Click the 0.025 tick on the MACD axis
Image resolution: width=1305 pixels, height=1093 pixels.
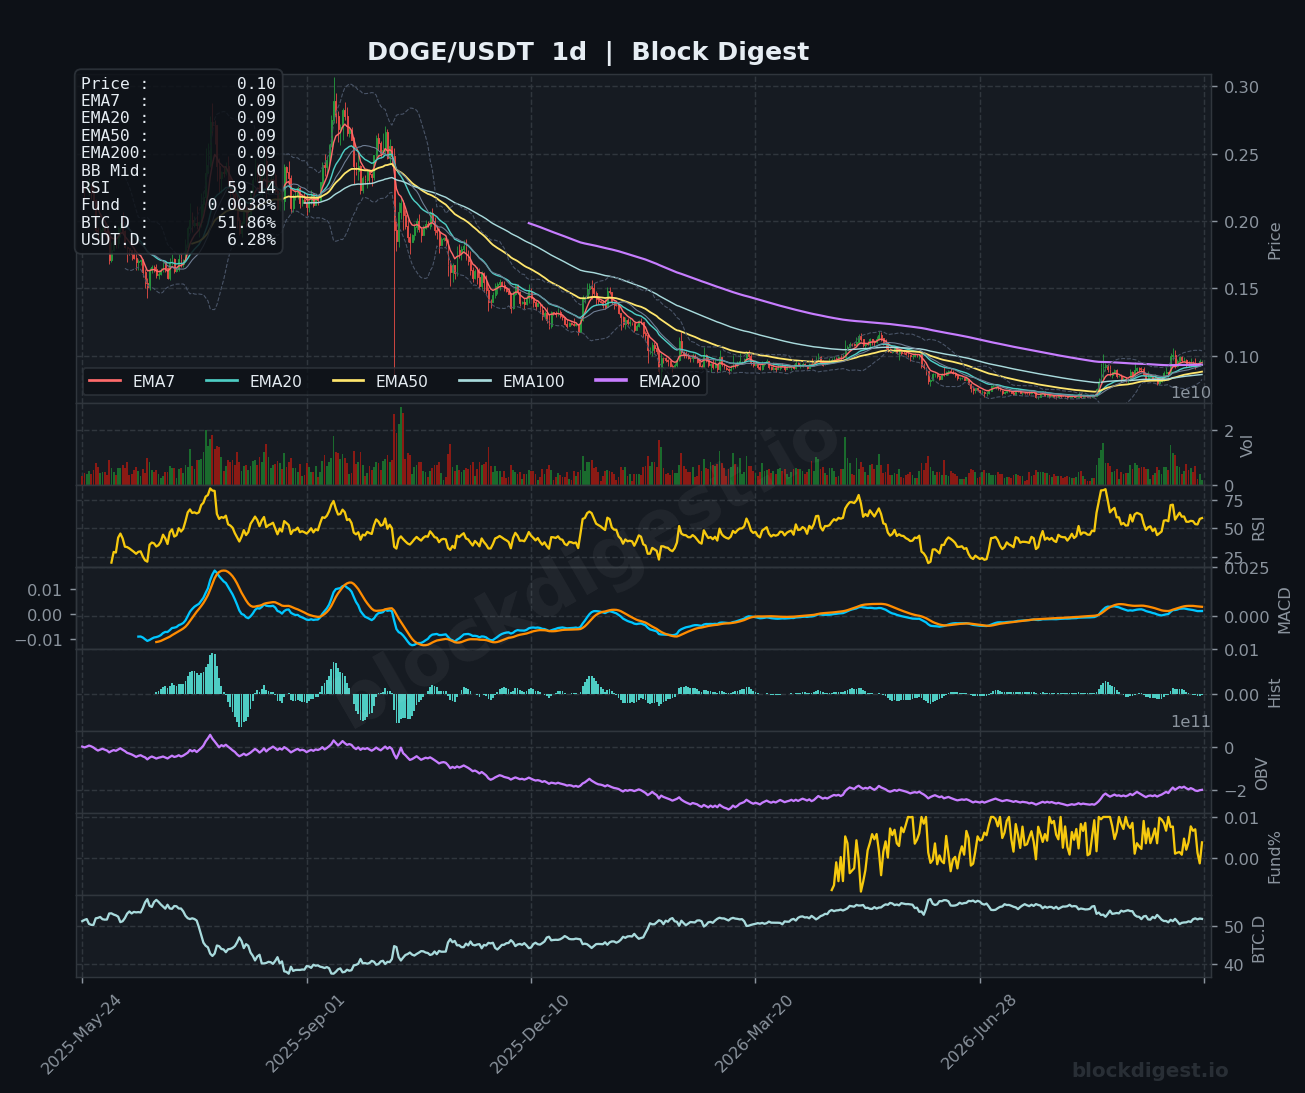1246,569
